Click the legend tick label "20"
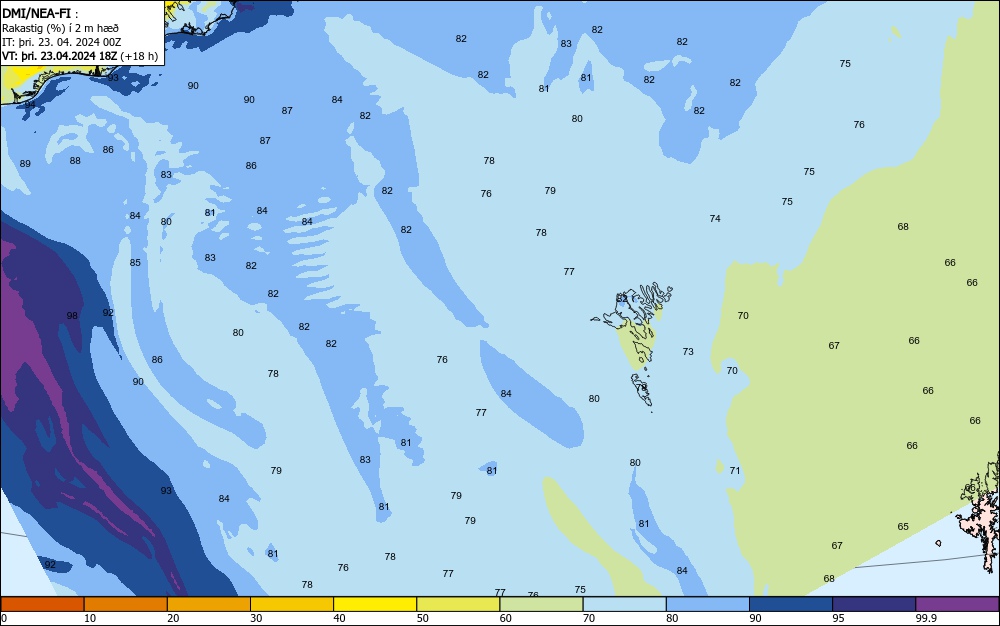 [x=173, y=618]
